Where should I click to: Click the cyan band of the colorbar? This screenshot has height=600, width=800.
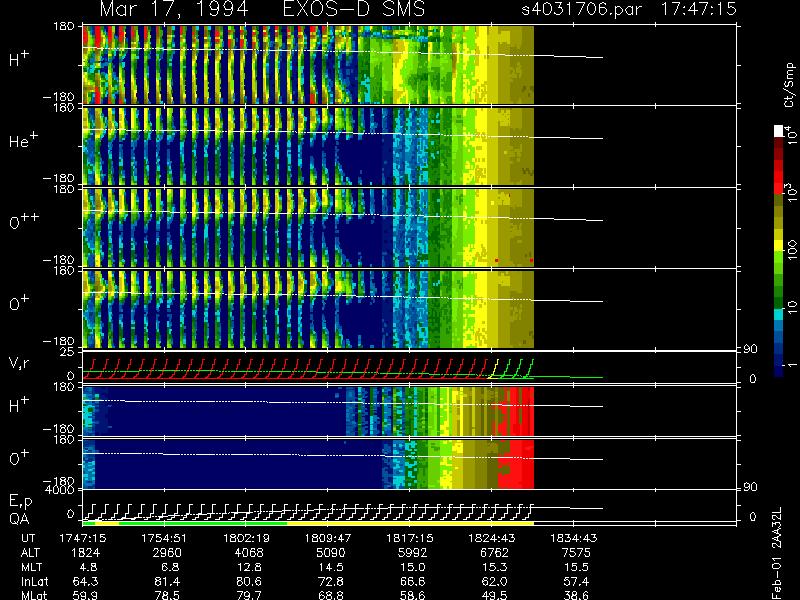(779, 314)
